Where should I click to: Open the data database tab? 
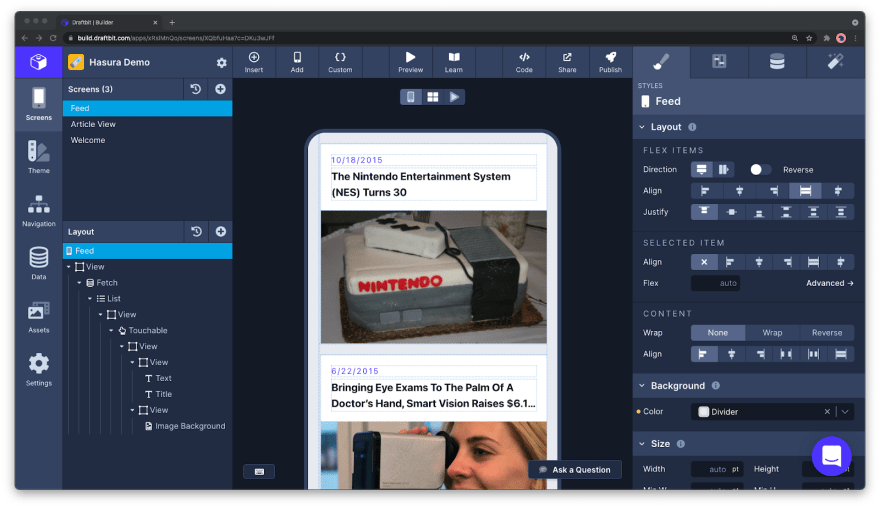[x=777, y=62]
